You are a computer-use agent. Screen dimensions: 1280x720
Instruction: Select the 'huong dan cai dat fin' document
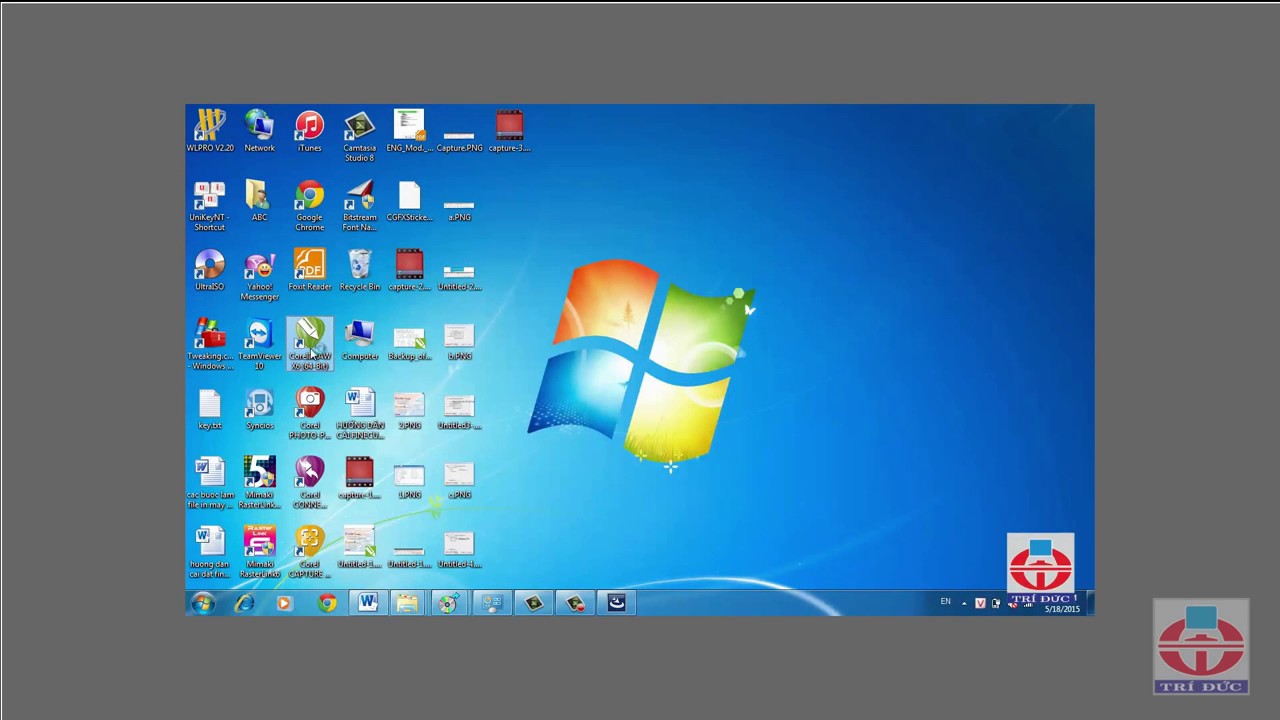pos(210,553)
